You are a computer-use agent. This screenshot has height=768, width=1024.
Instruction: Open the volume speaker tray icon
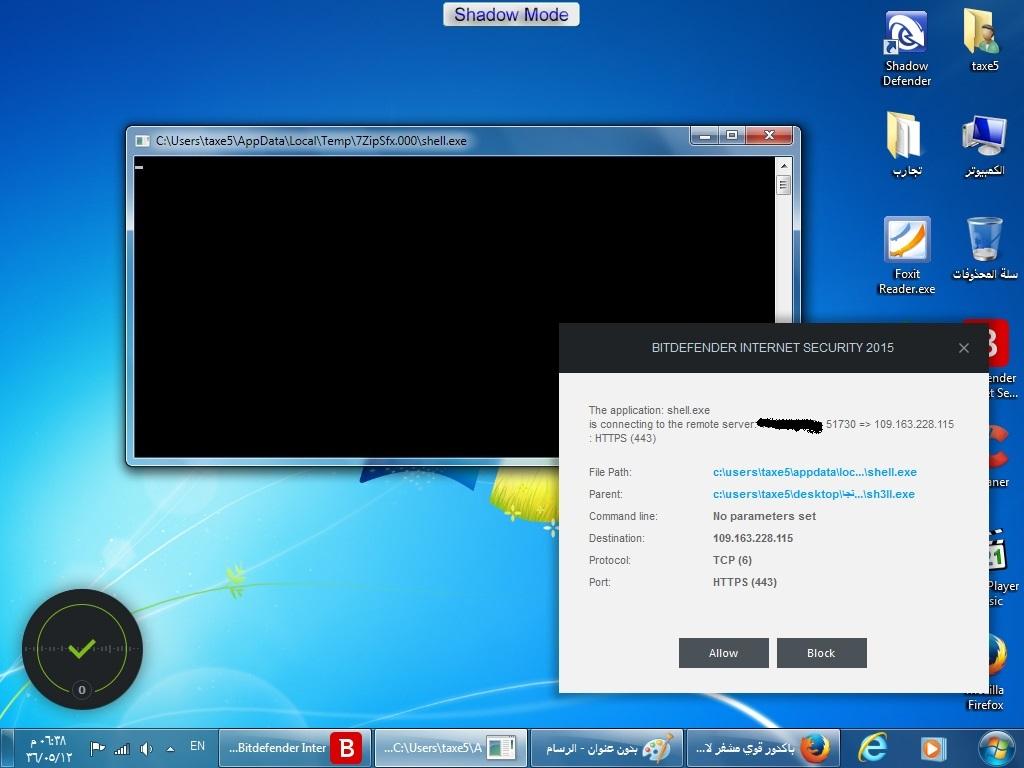[146, 749]
